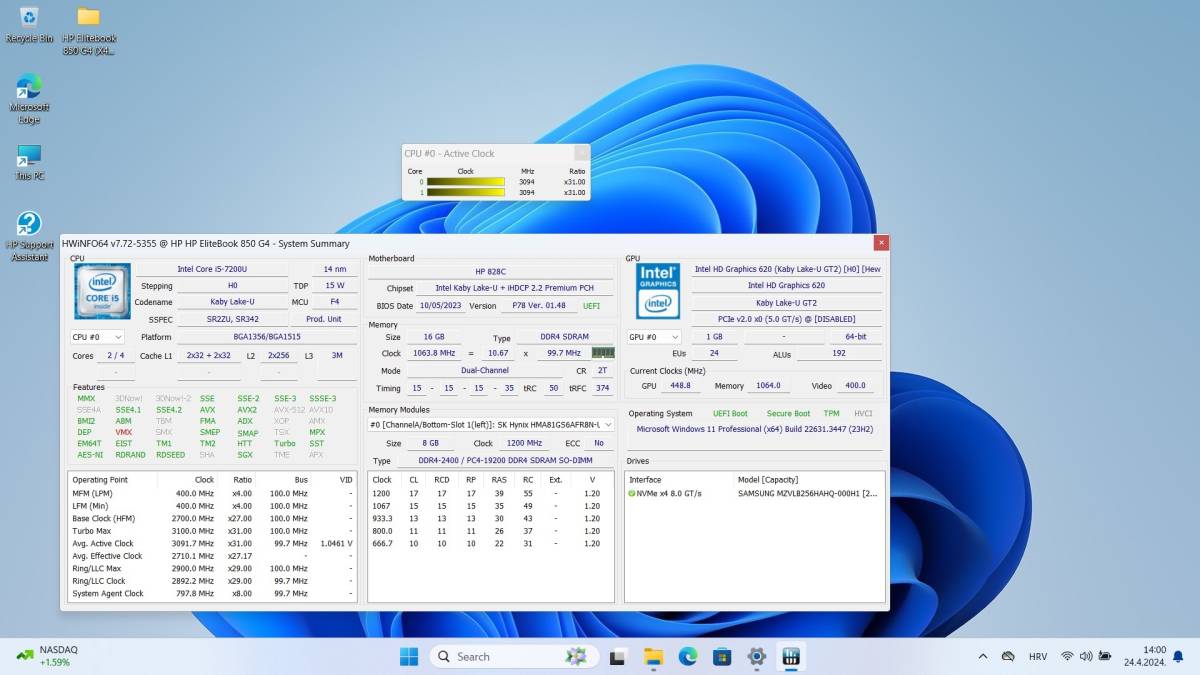Expand the CPU #0 selector dropdown
Viewport: 1200px width, 675px height.
tap(97, 337)
